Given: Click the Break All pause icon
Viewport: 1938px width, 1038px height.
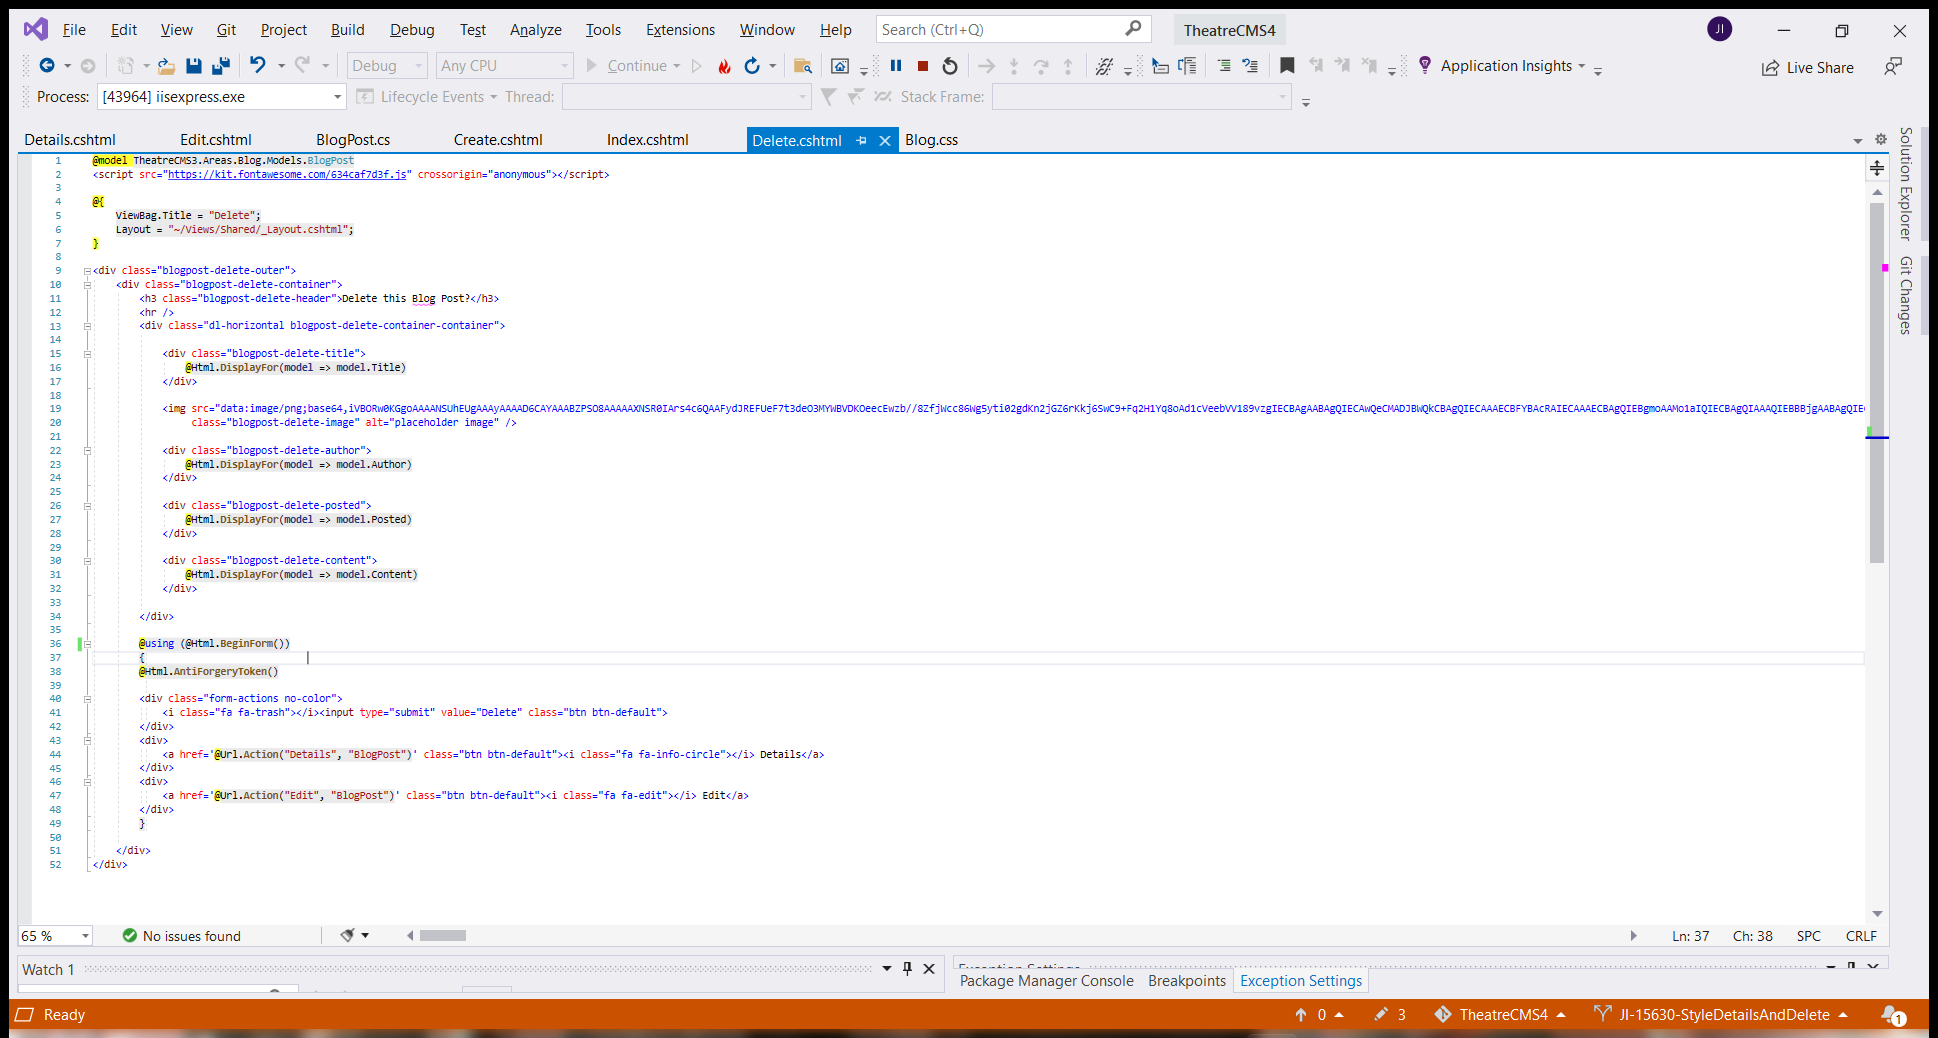Looking at the screenshot, I should tap(895, 65).
